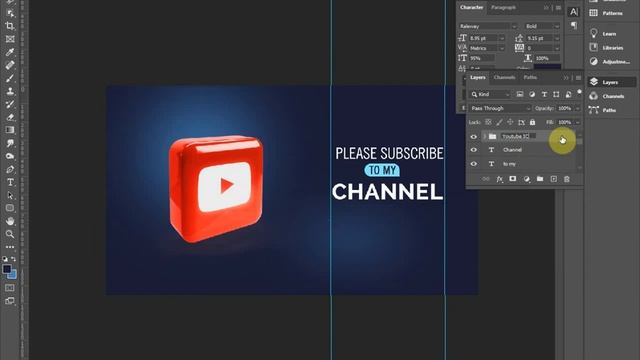The image size is (640, 360).
Task: Swap foreground and background colors
Action: tap(13, 259)
